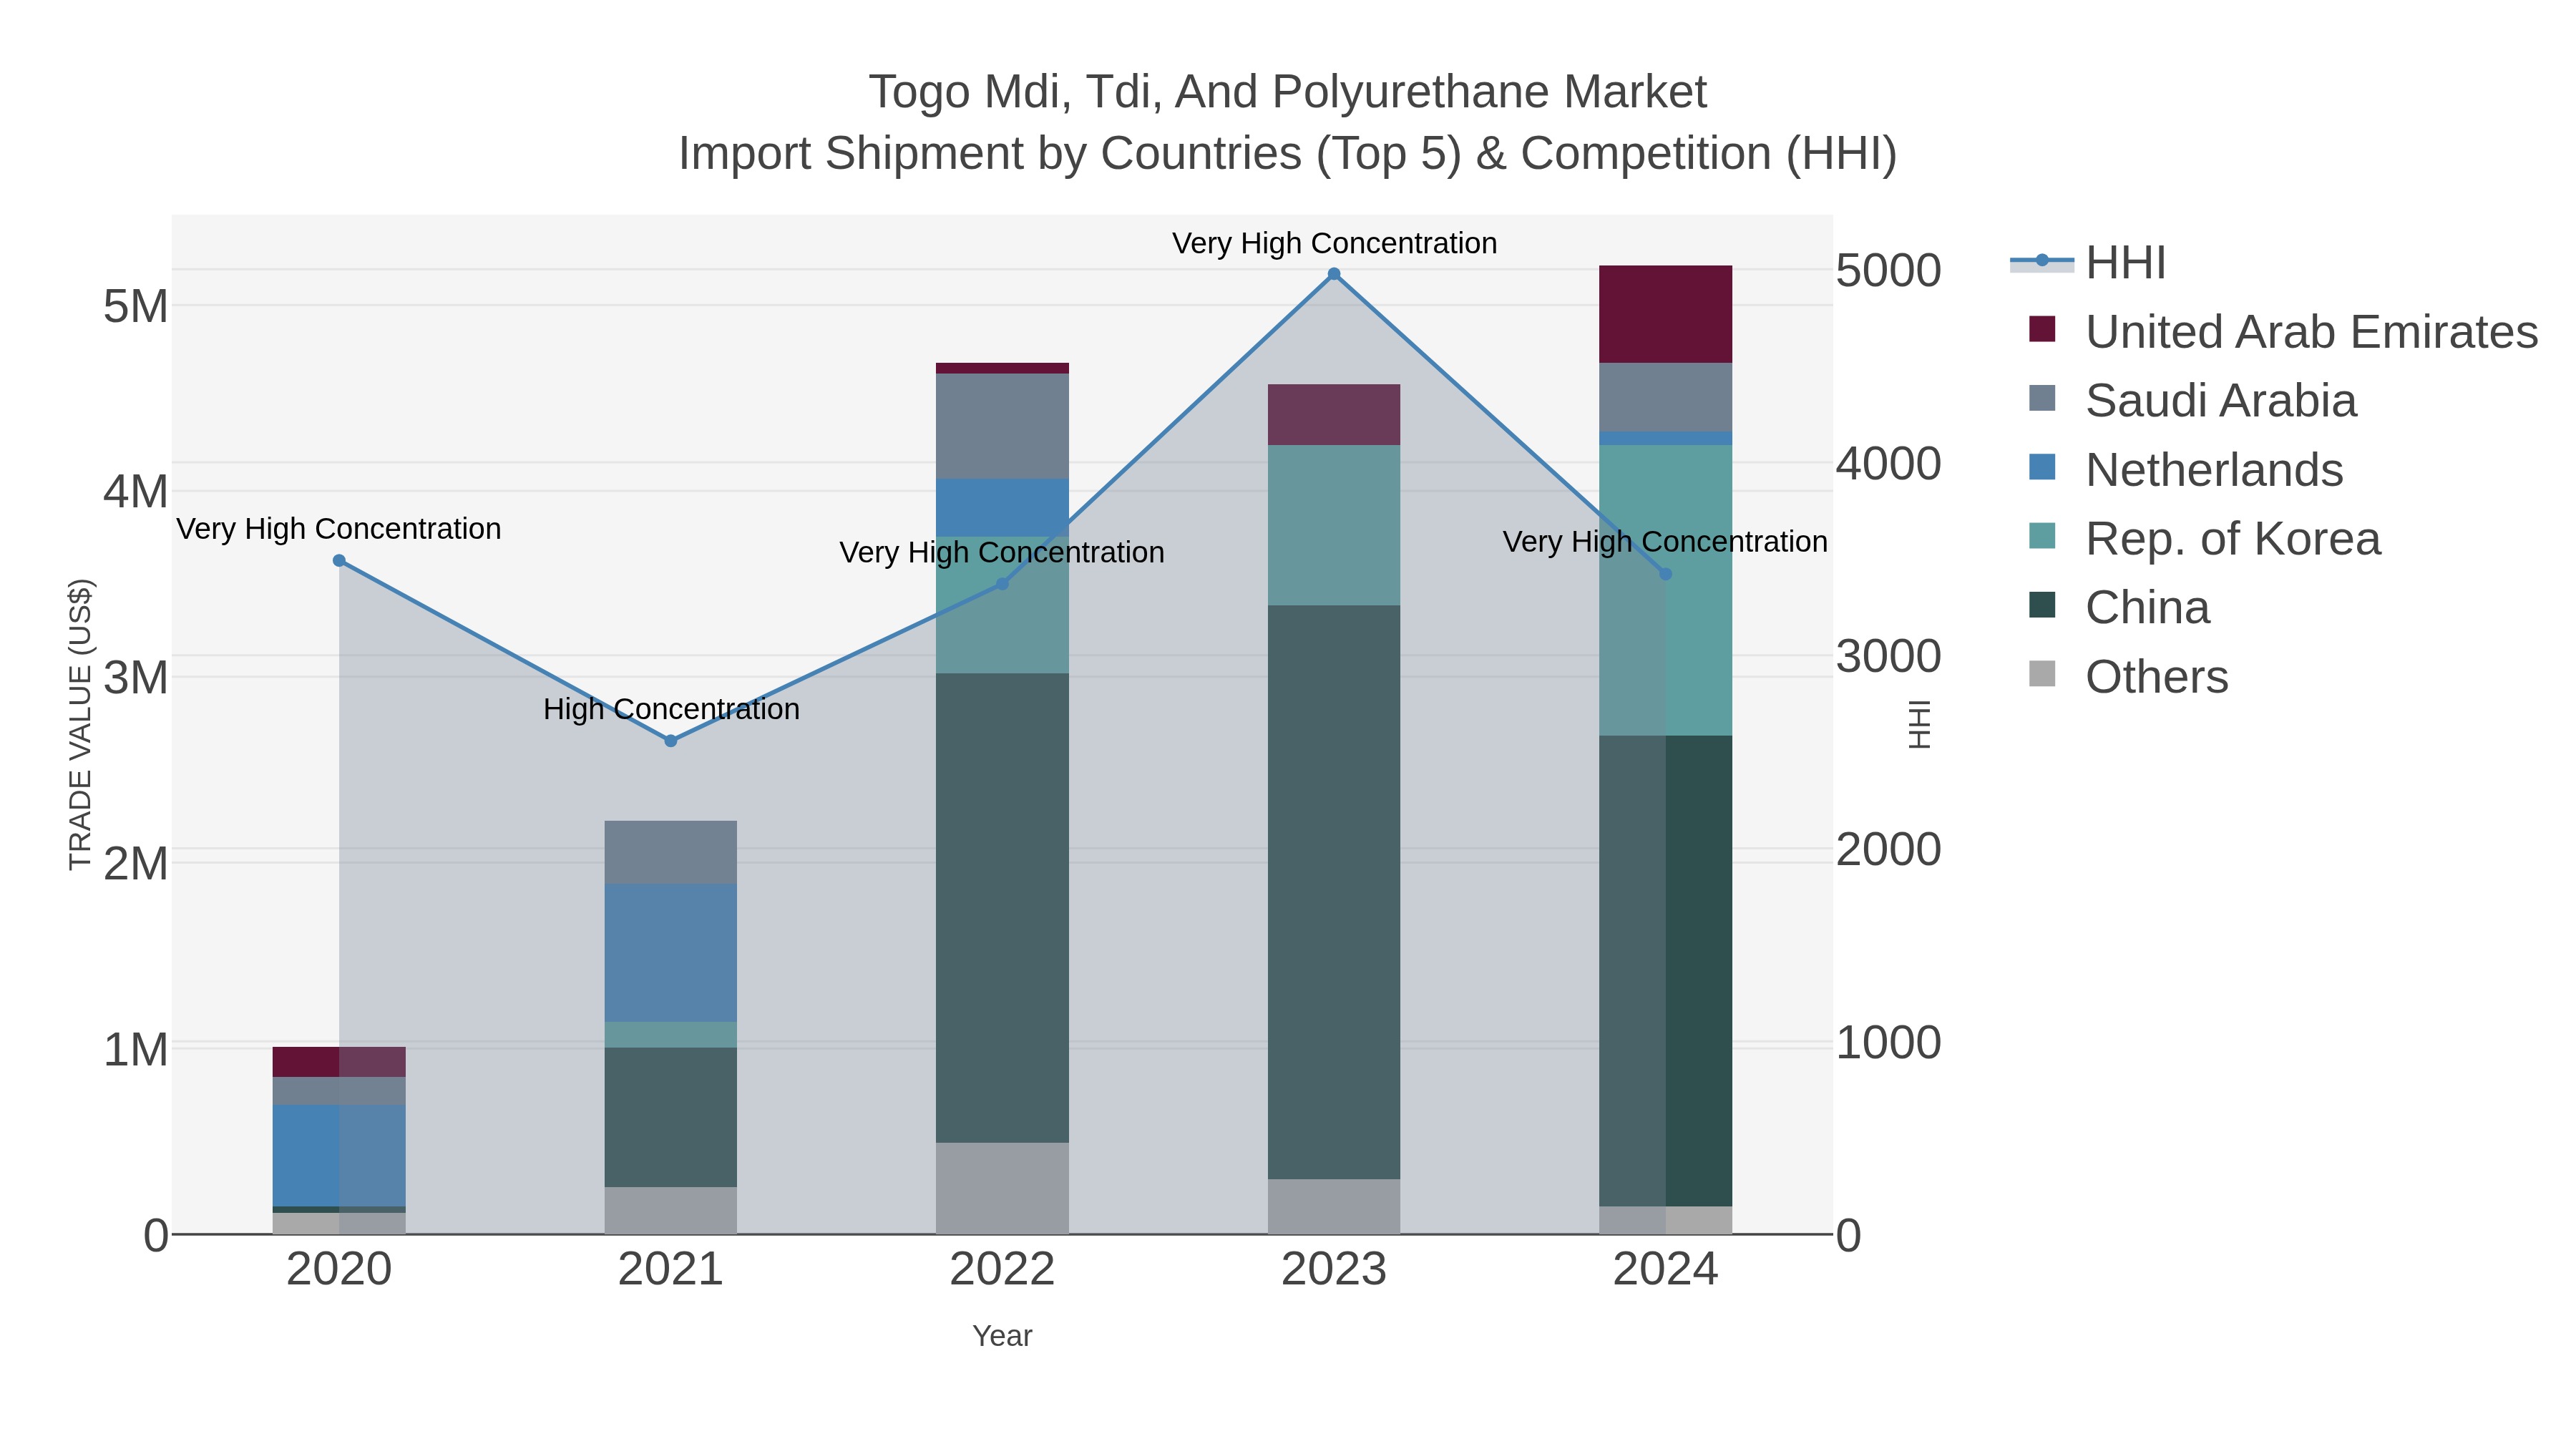The height and width of the screenshot is (1449, 2576).
Task: Click the 2023 Others bar segment
Action: [1334, 1206]
